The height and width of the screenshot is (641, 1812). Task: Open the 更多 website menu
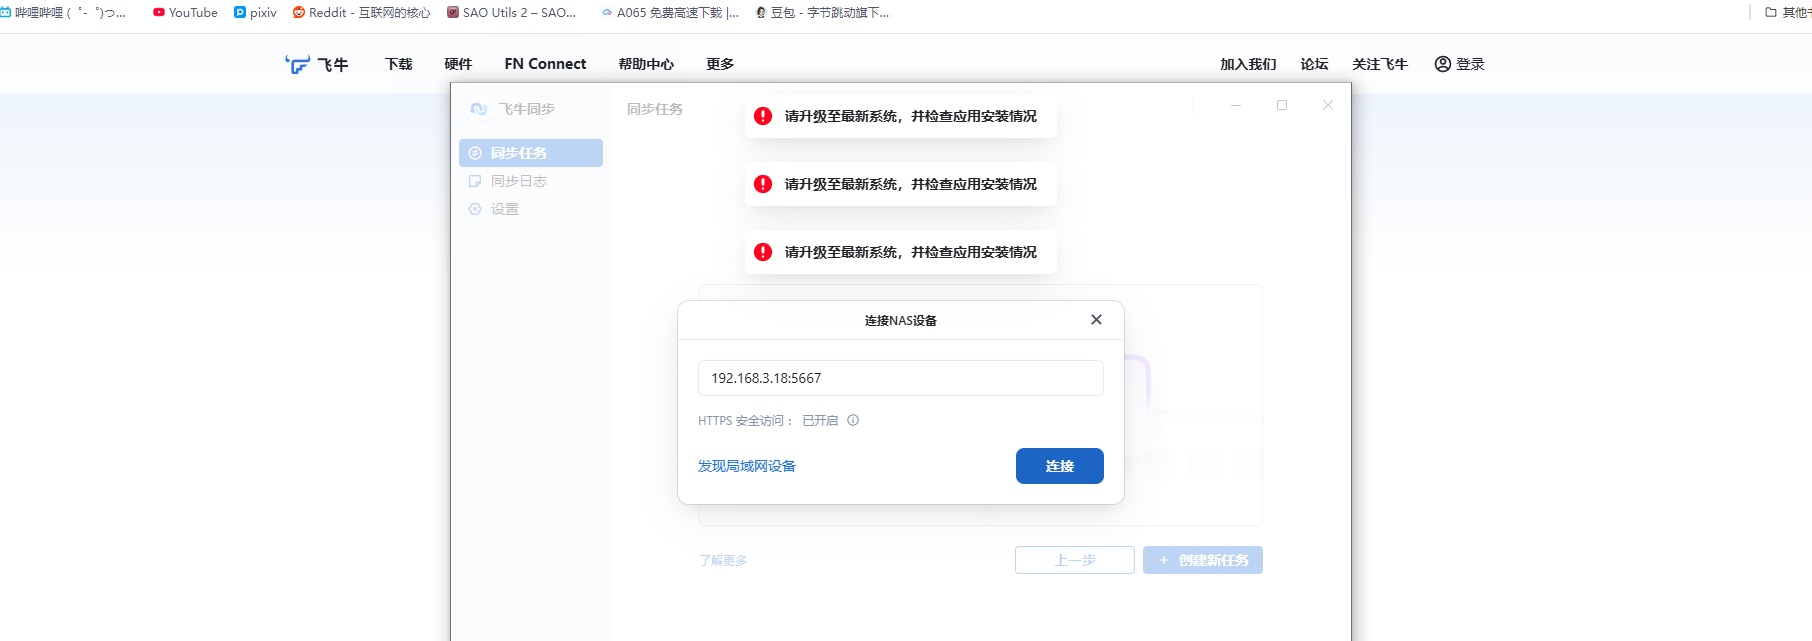[x=720, y=64]
